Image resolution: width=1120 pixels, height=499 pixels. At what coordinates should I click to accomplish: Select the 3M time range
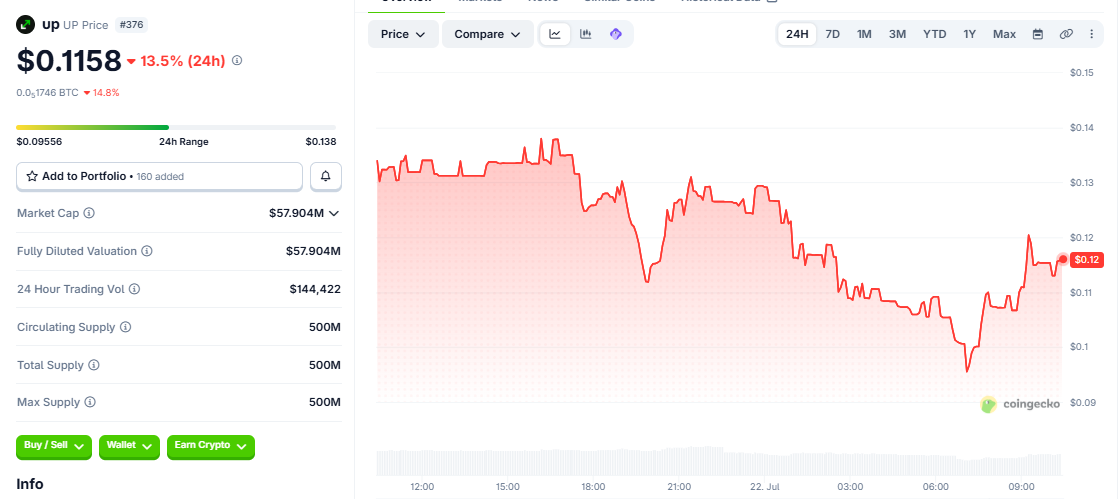click(x=897, y=34)
